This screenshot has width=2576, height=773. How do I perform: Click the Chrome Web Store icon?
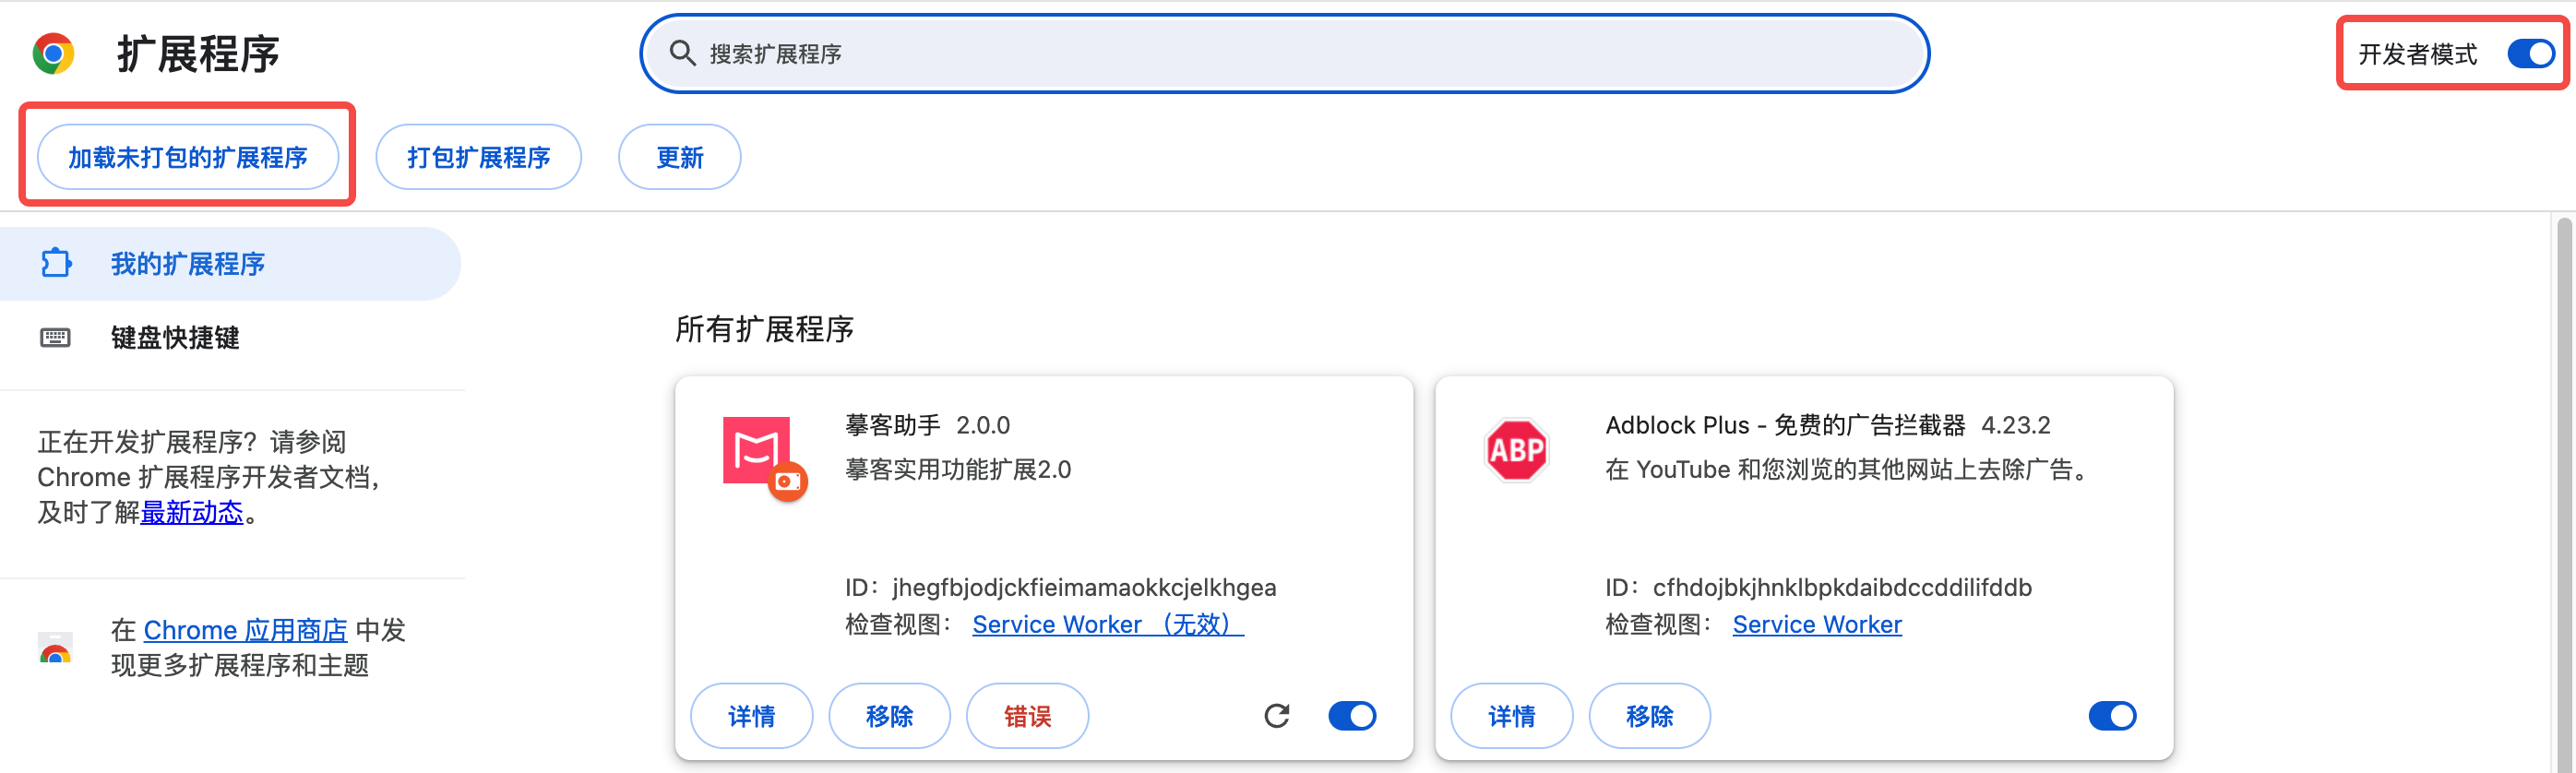pyautogui.click(x=55, y=648)
